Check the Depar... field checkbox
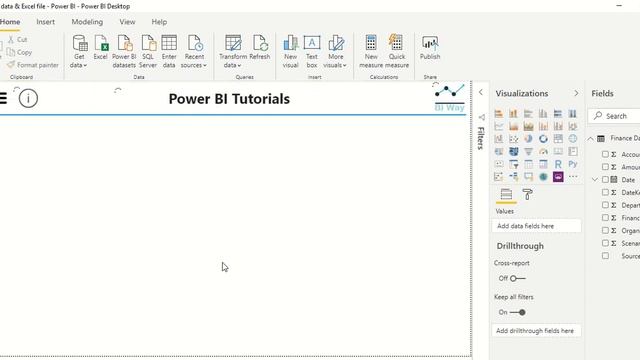The height and width of the screenshot is (360, 640). pyautogui.click(x=605, y=205)
